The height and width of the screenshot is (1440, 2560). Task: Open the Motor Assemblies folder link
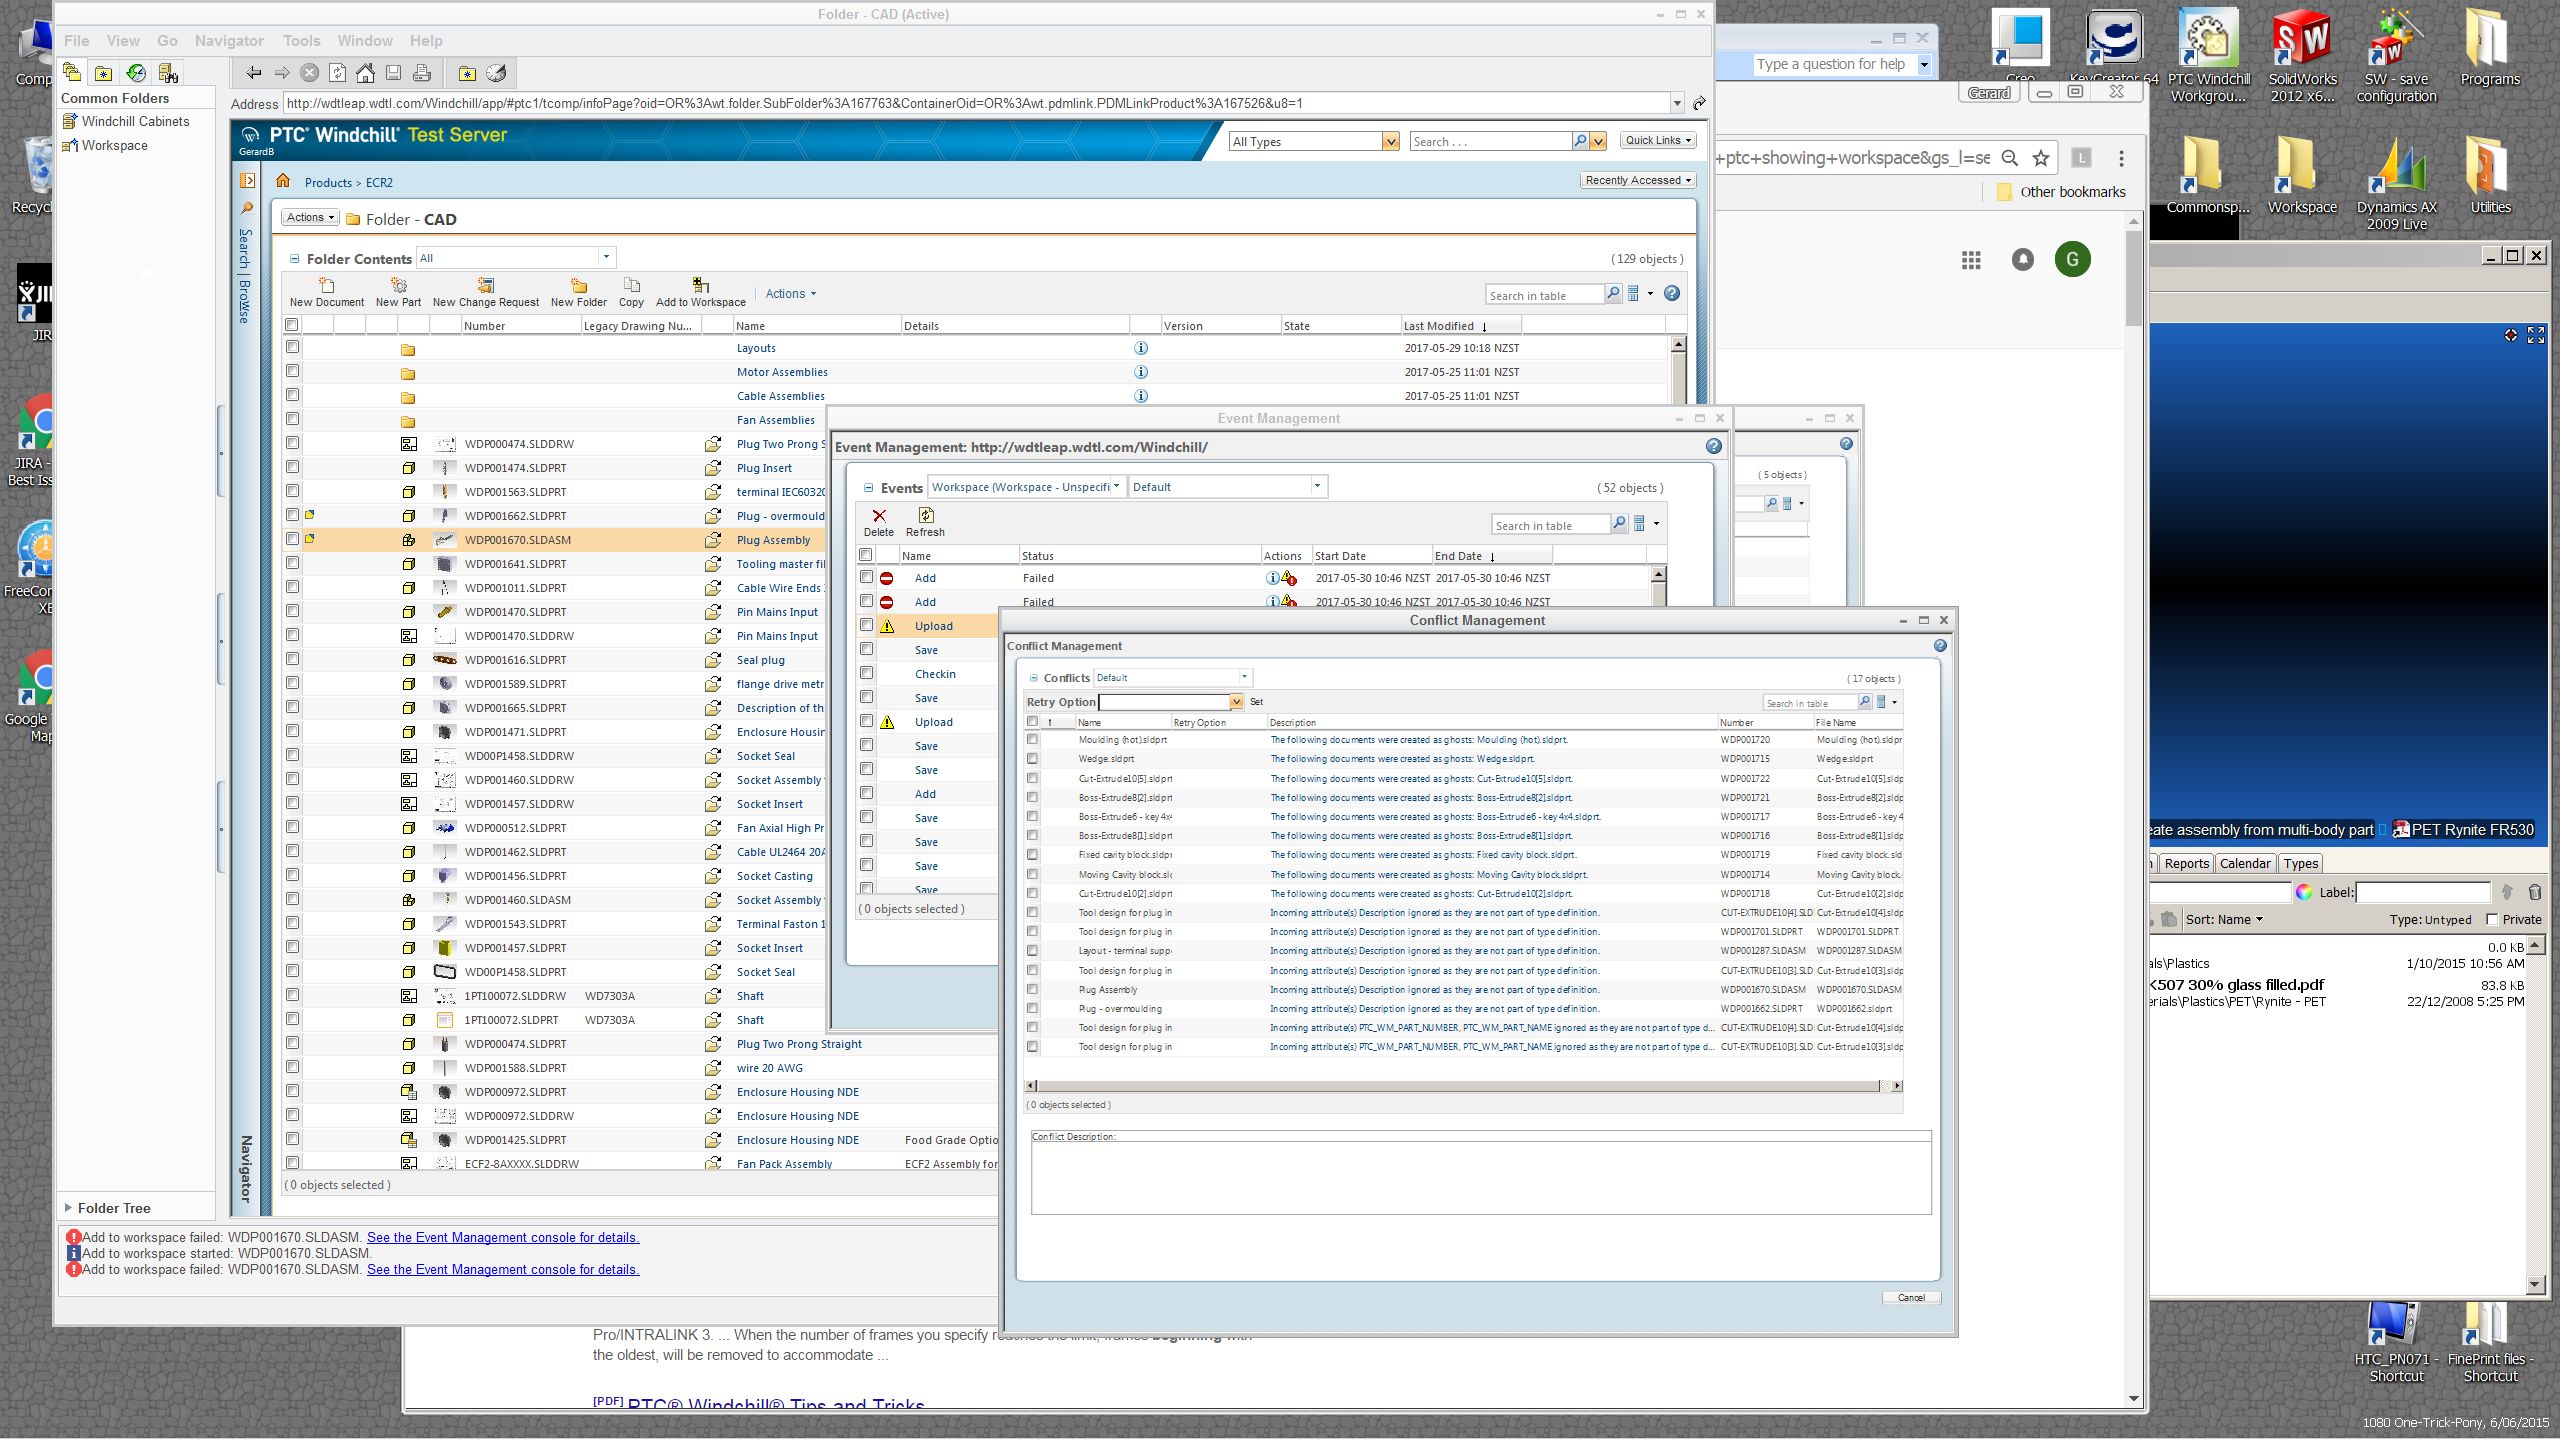[782, 372]
